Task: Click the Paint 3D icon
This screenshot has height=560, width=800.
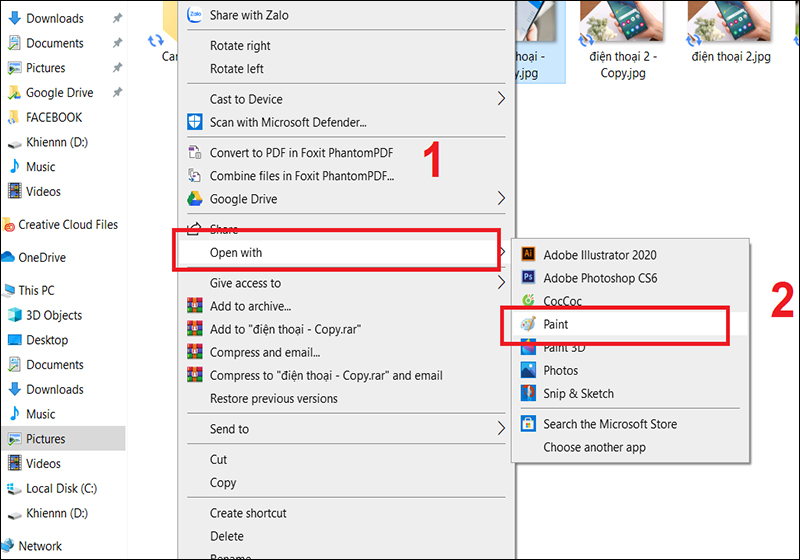Action: coord(528,348)
